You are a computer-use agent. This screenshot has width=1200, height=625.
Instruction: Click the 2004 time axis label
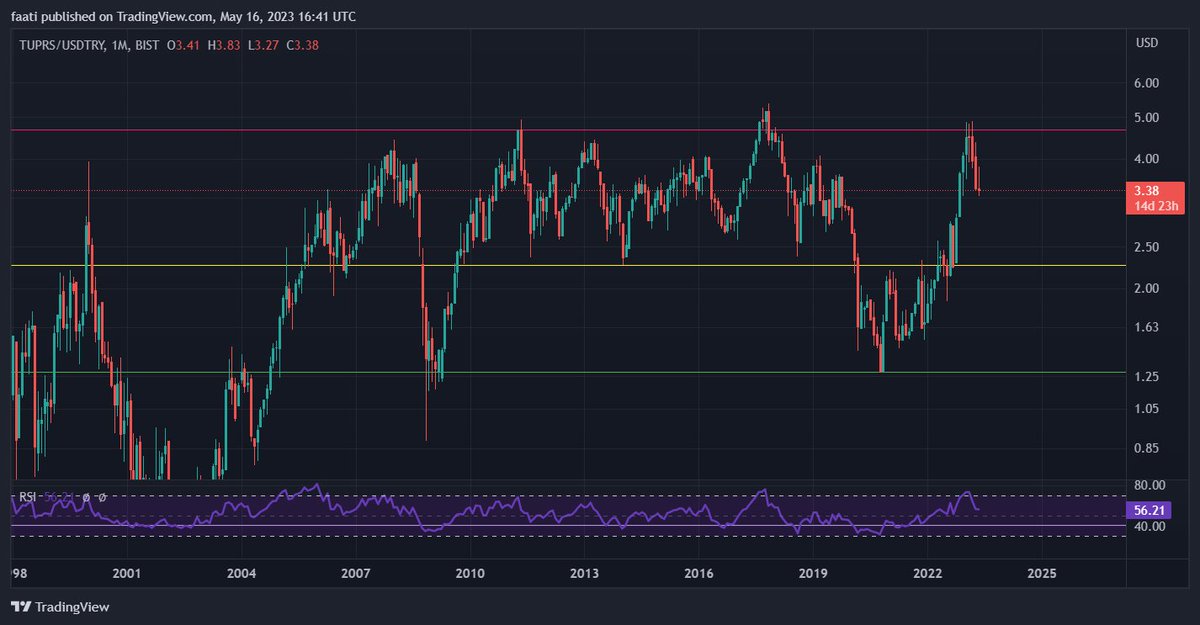coord(241,573)
